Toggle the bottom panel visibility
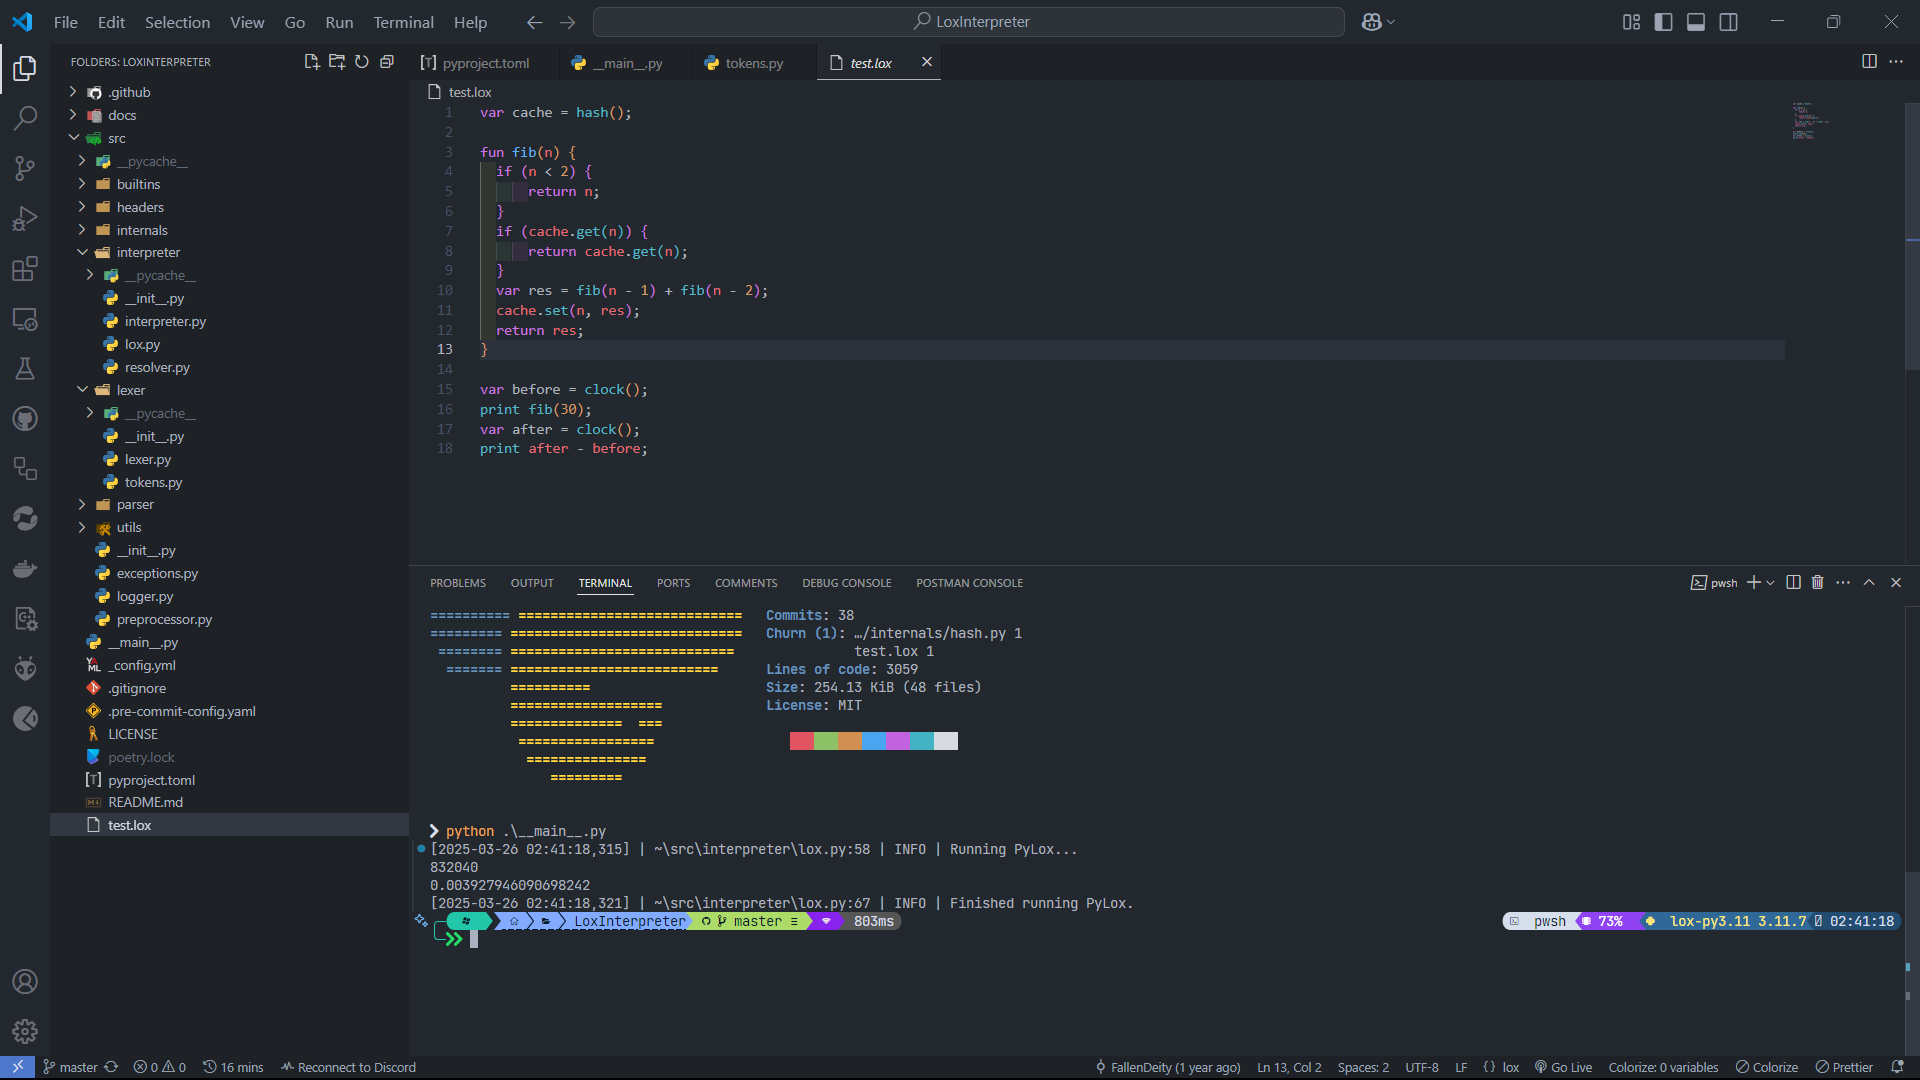Viewport: 1920px width, 1080px height. coord(1696,22)
